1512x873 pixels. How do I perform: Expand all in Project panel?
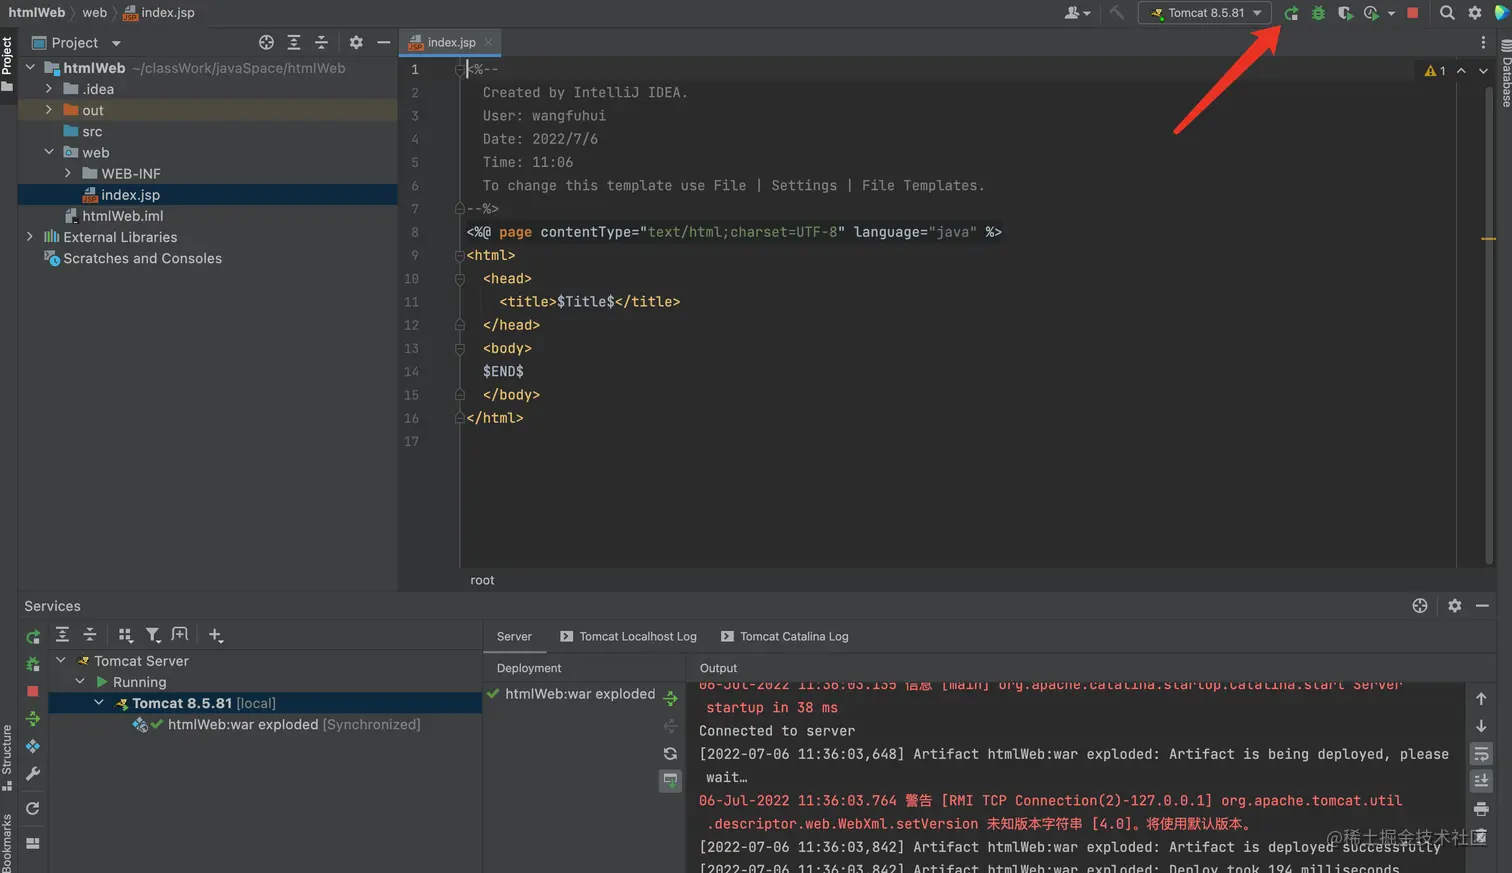click(x=294, y=42)
